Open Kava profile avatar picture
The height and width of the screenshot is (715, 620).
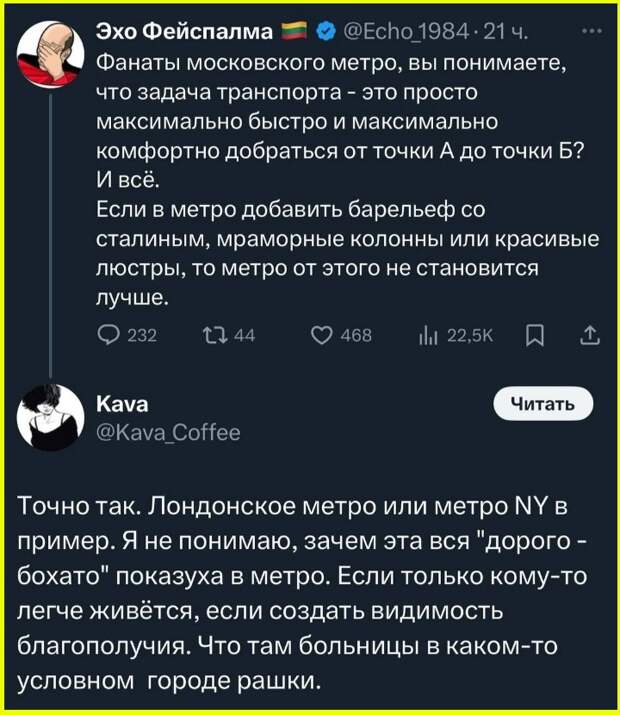pos(51,418)
